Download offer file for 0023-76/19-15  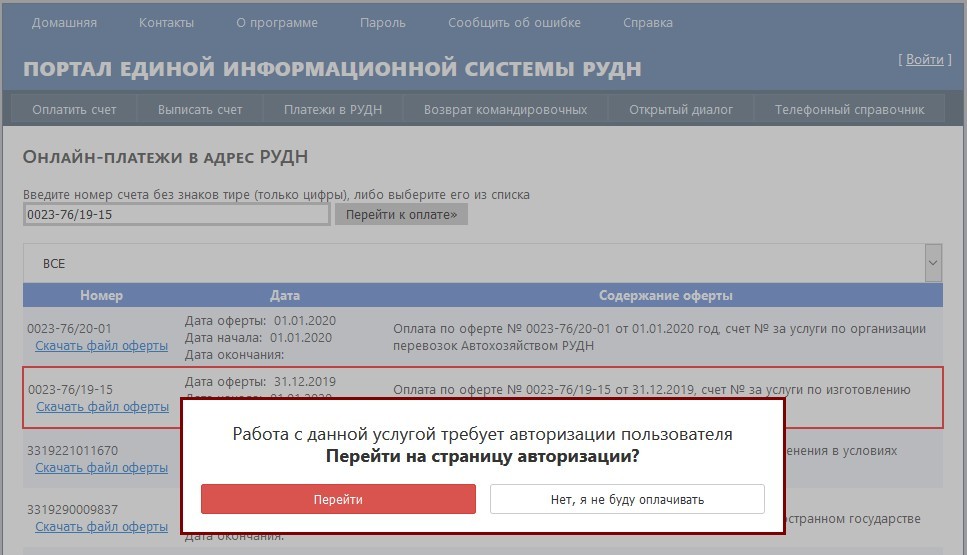[x=102, y=407]
